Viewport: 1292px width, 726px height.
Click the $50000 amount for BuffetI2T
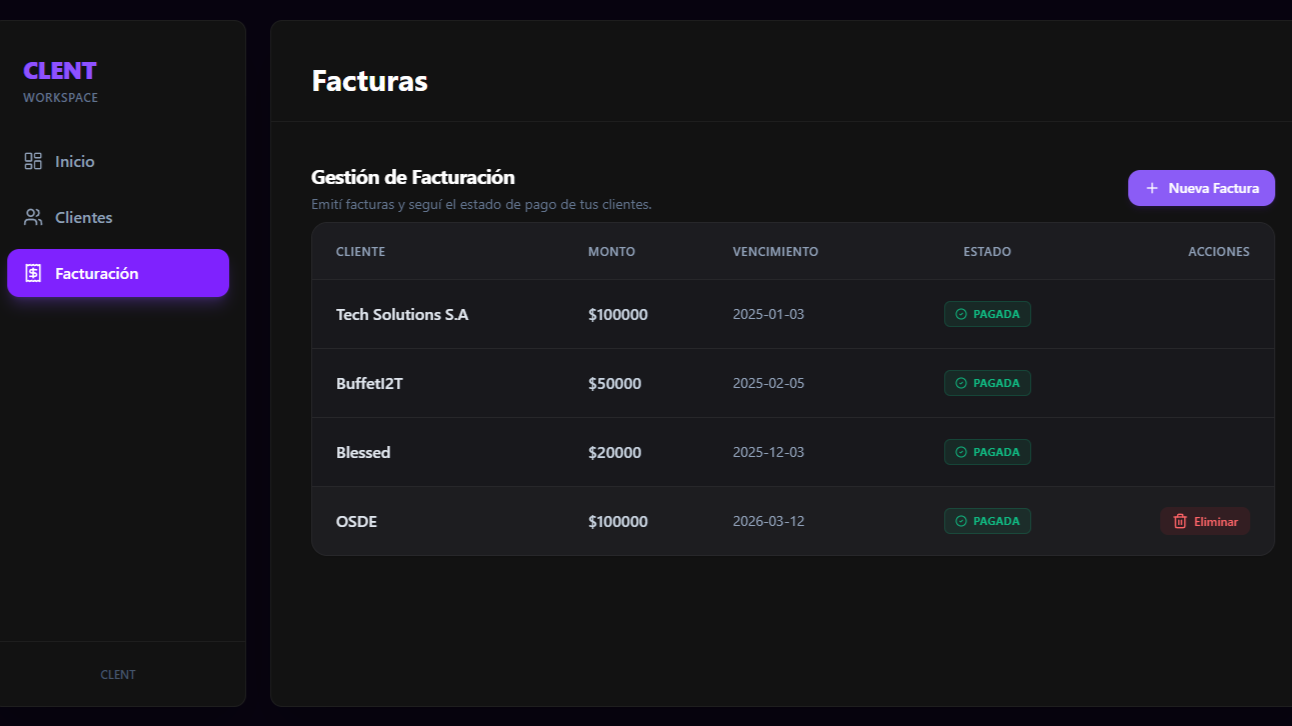click(614, 383)
